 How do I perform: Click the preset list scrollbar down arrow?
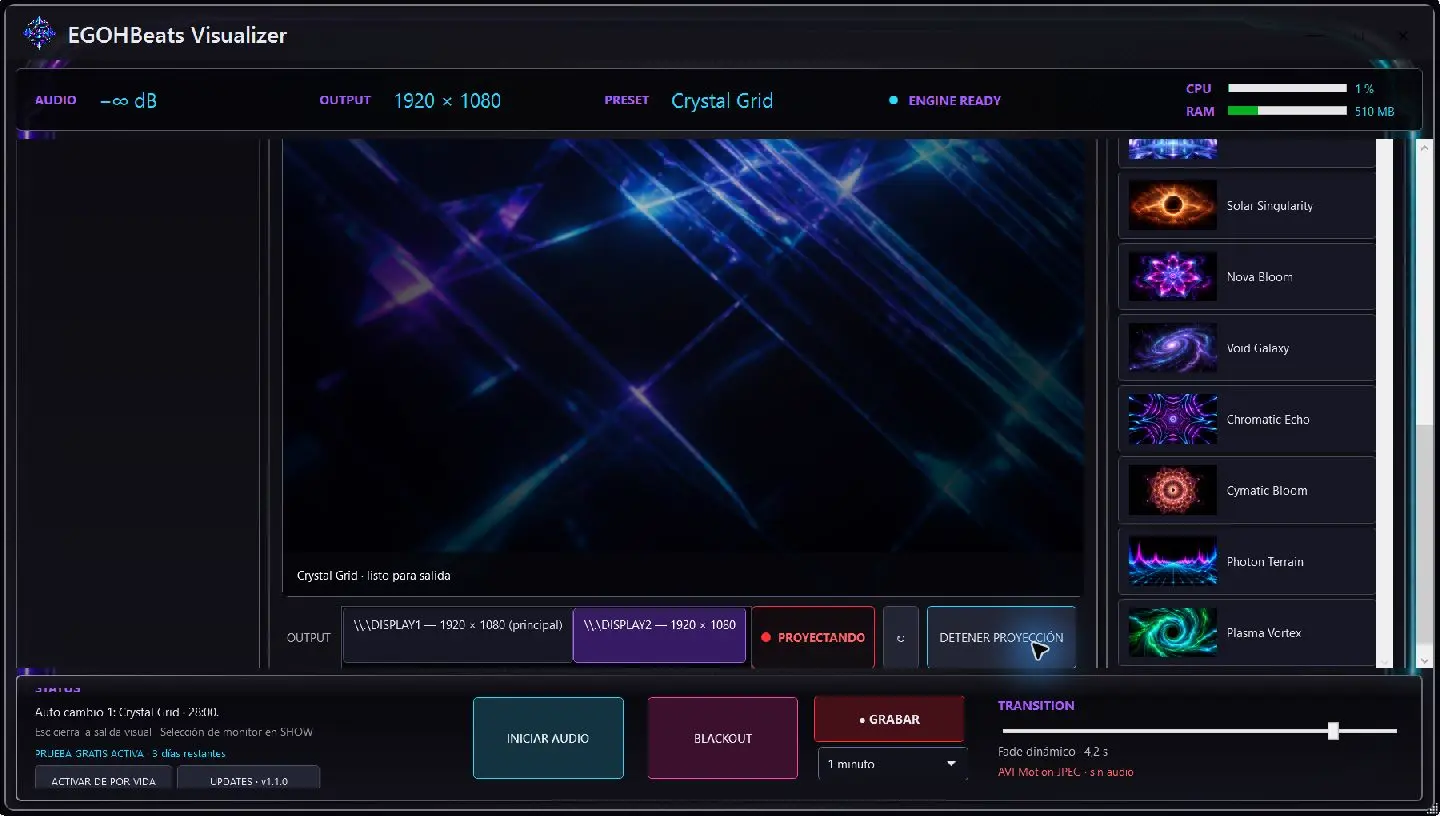pyautogui.click(x=1426, y=660)
